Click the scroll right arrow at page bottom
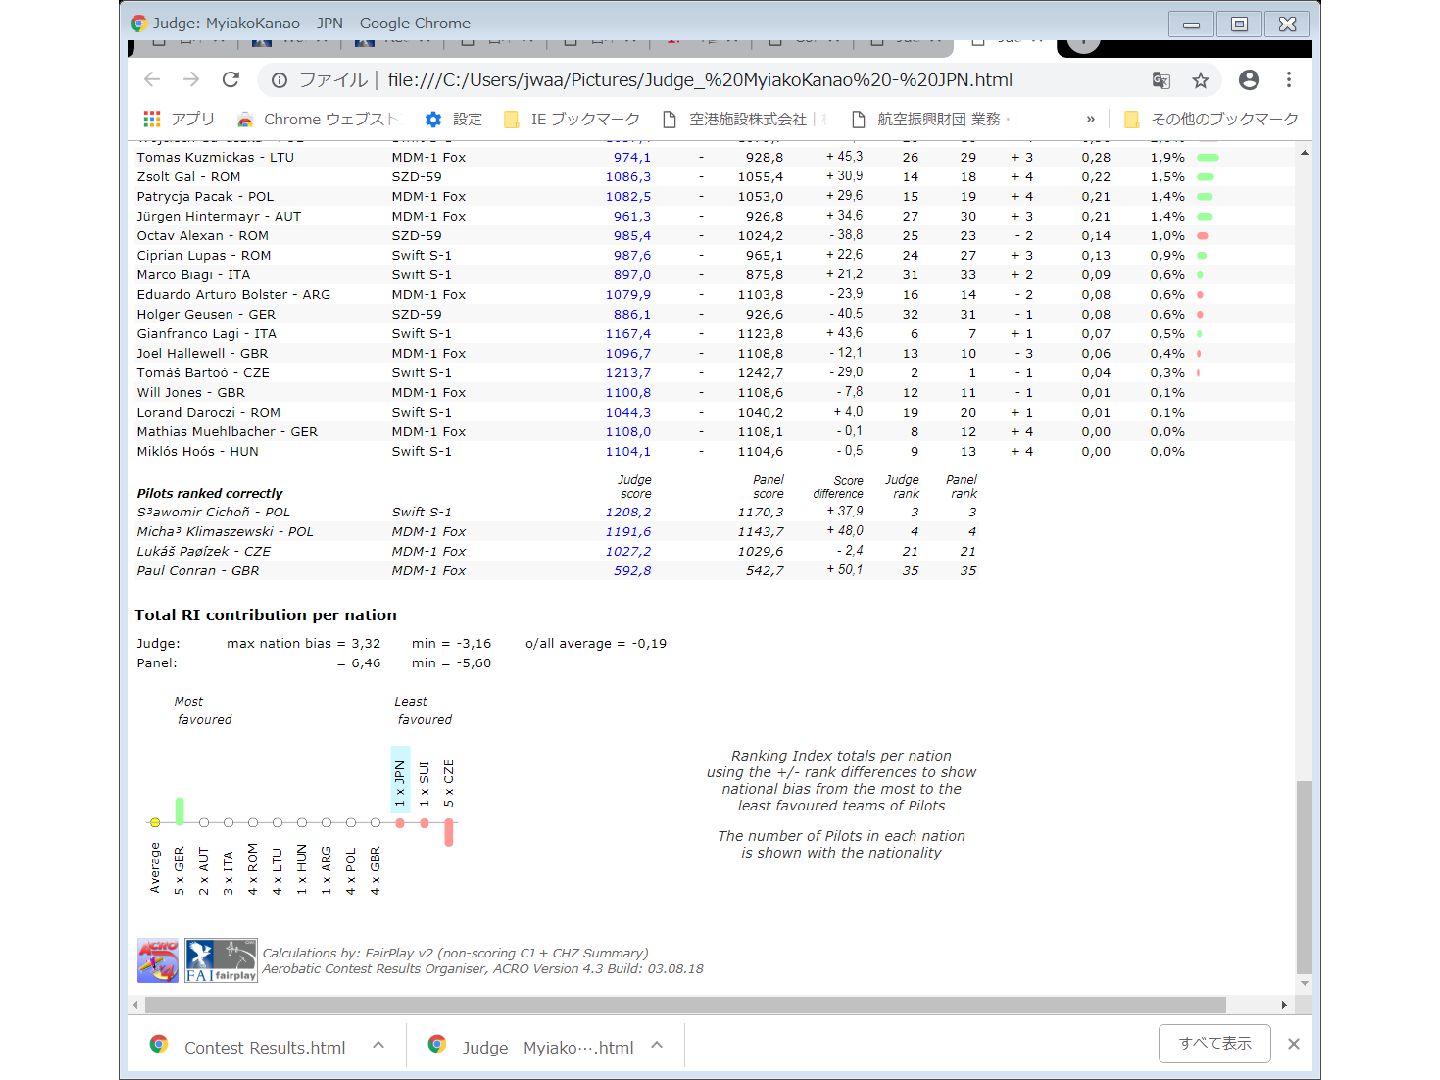This screenshot has height=1080, width=1440. click(x=1284, y=1004)
